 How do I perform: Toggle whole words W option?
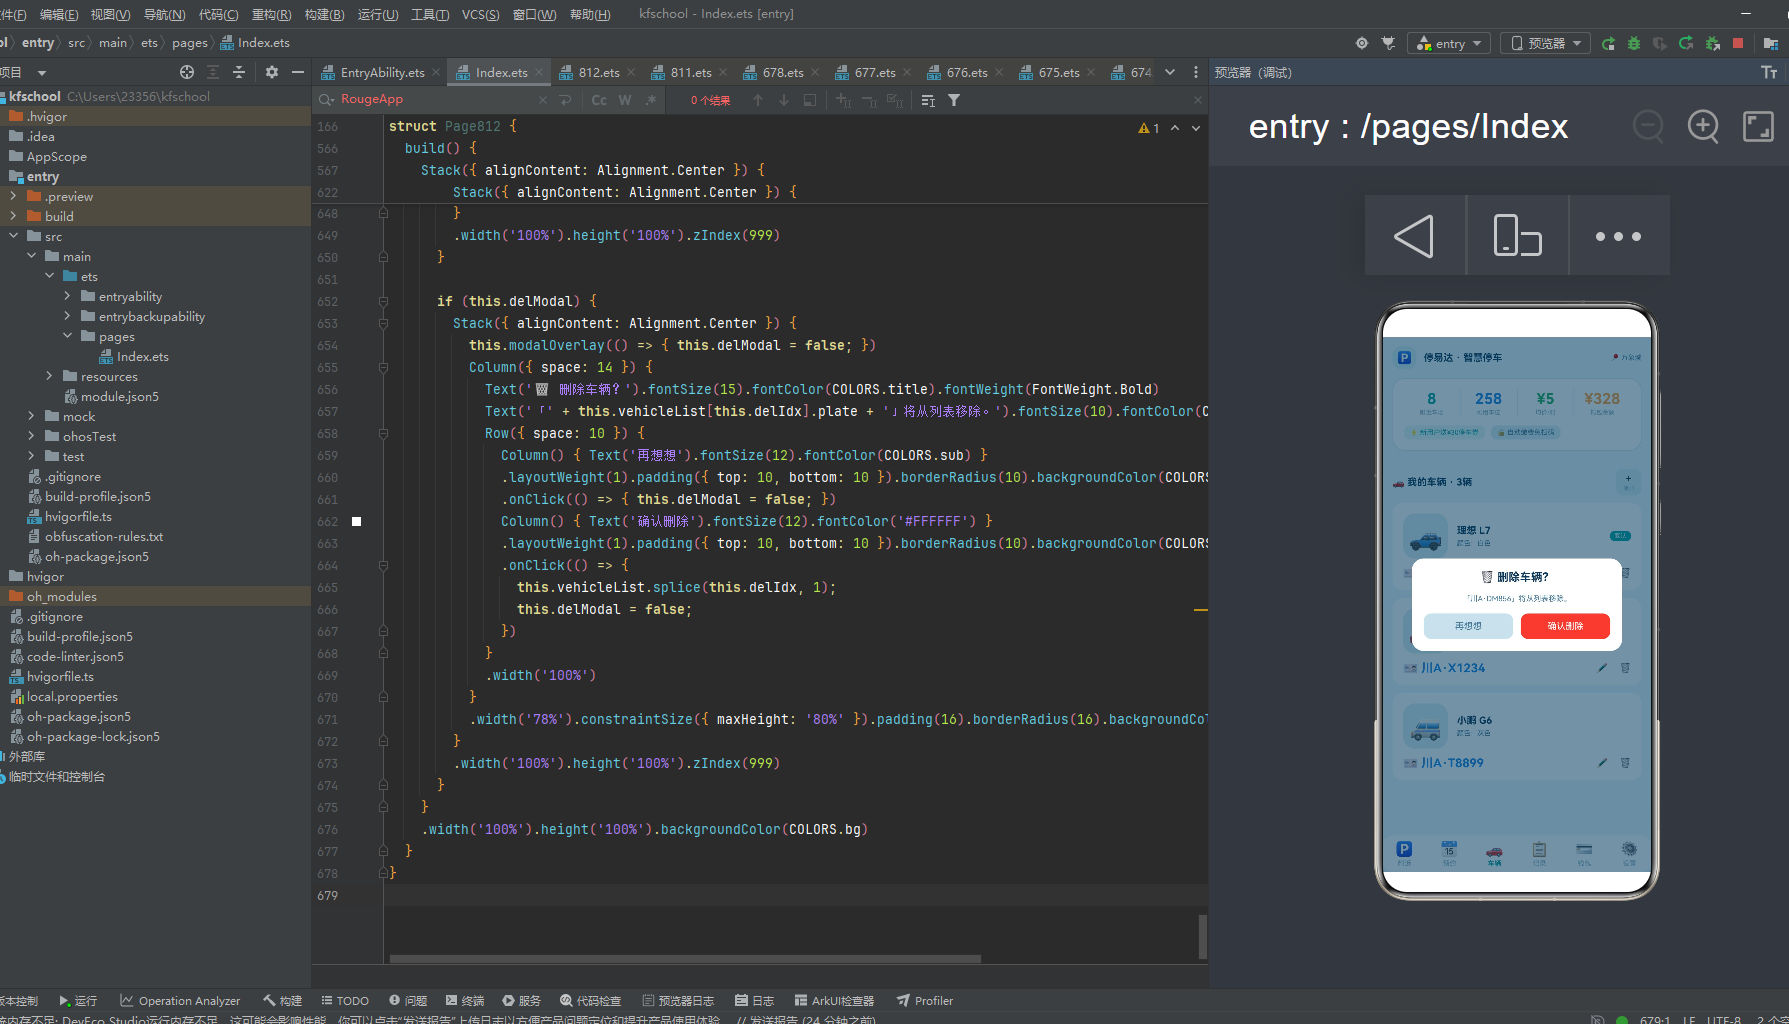point(625,100)
